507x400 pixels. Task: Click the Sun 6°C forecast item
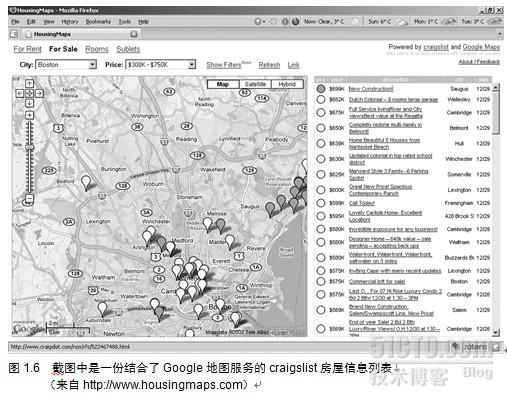click(388, 22)
